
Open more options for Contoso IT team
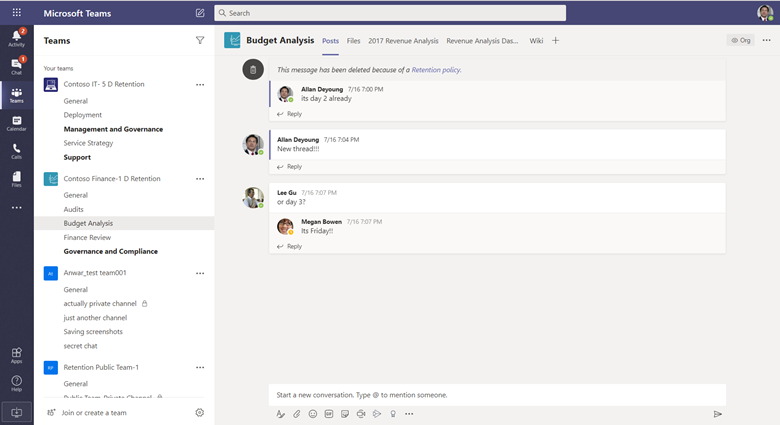[x=200, y=85]
